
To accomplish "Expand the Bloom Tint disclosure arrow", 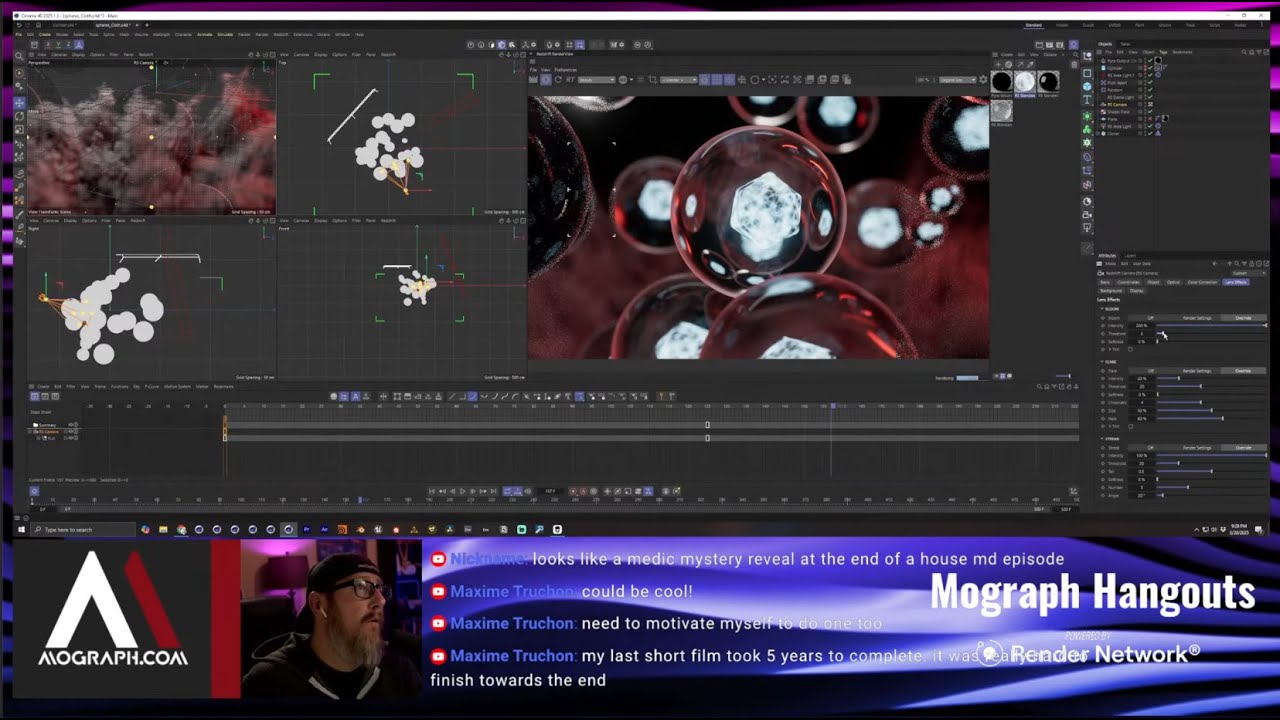I will pyautogui.click(x=1109, y=349).
